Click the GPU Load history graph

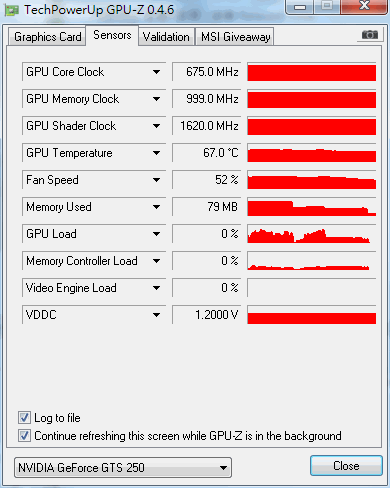(x=312, y=234)
